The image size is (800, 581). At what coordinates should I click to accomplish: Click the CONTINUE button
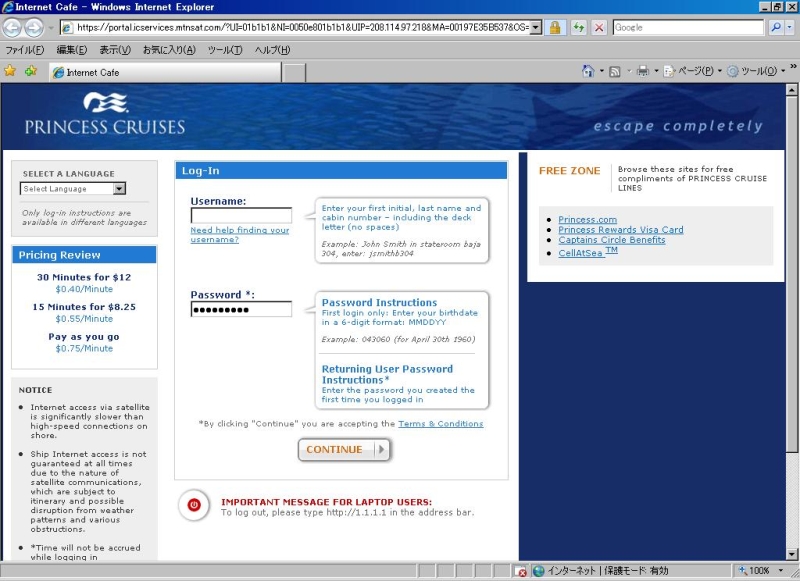(x=344, y=450)
